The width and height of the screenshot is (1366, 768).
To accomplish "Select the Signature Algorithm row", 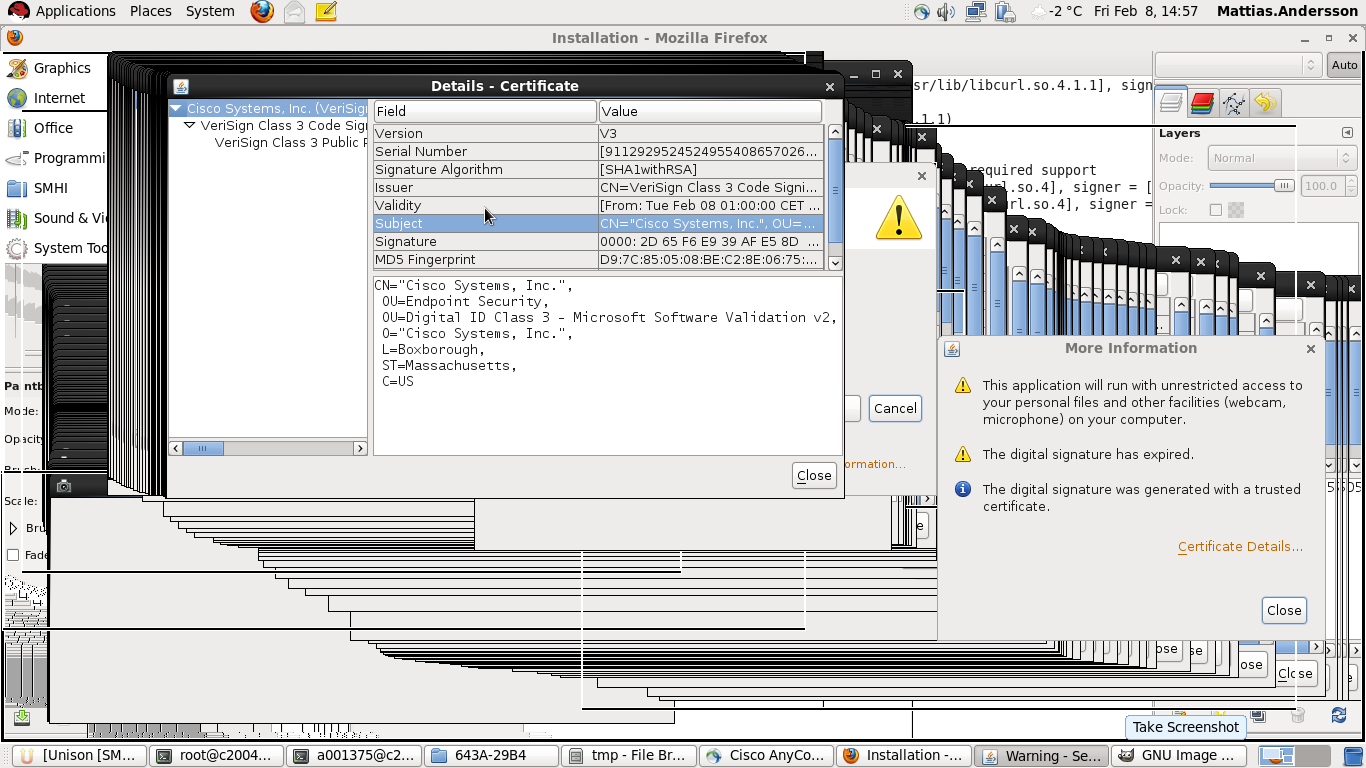I will click(x=598, y=169).
